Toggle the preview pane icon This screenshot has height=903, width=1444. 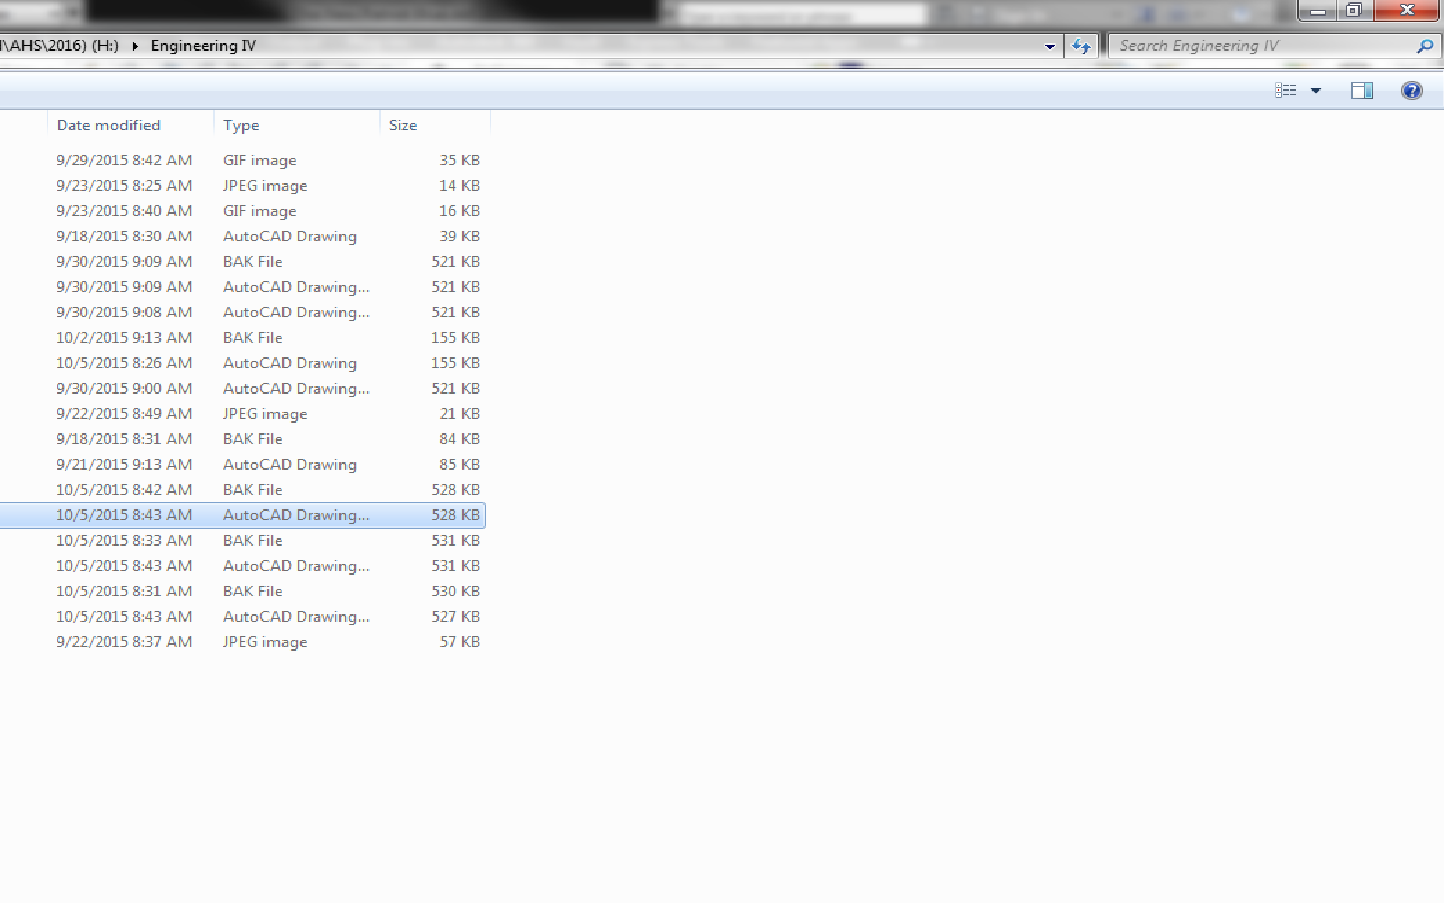point(1362,91)
